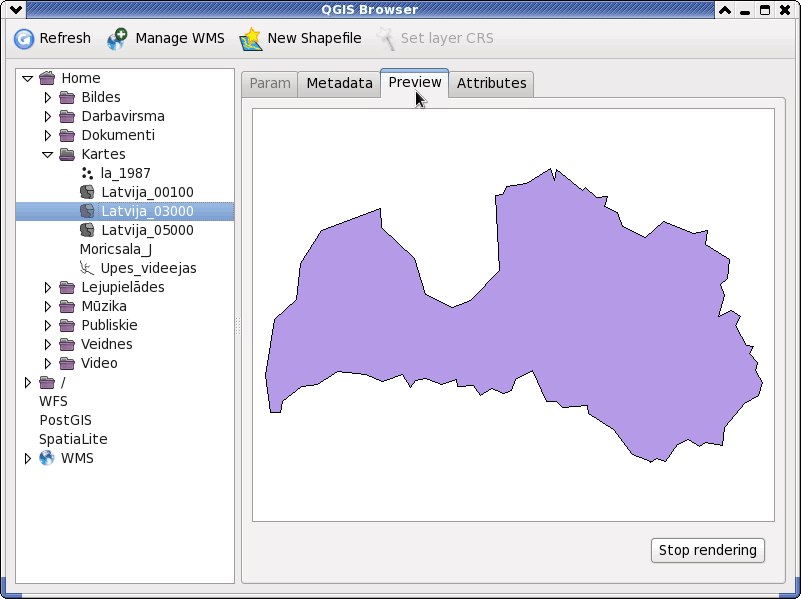
Task: Expand the Publiskie folder
Action: point(48,325)
